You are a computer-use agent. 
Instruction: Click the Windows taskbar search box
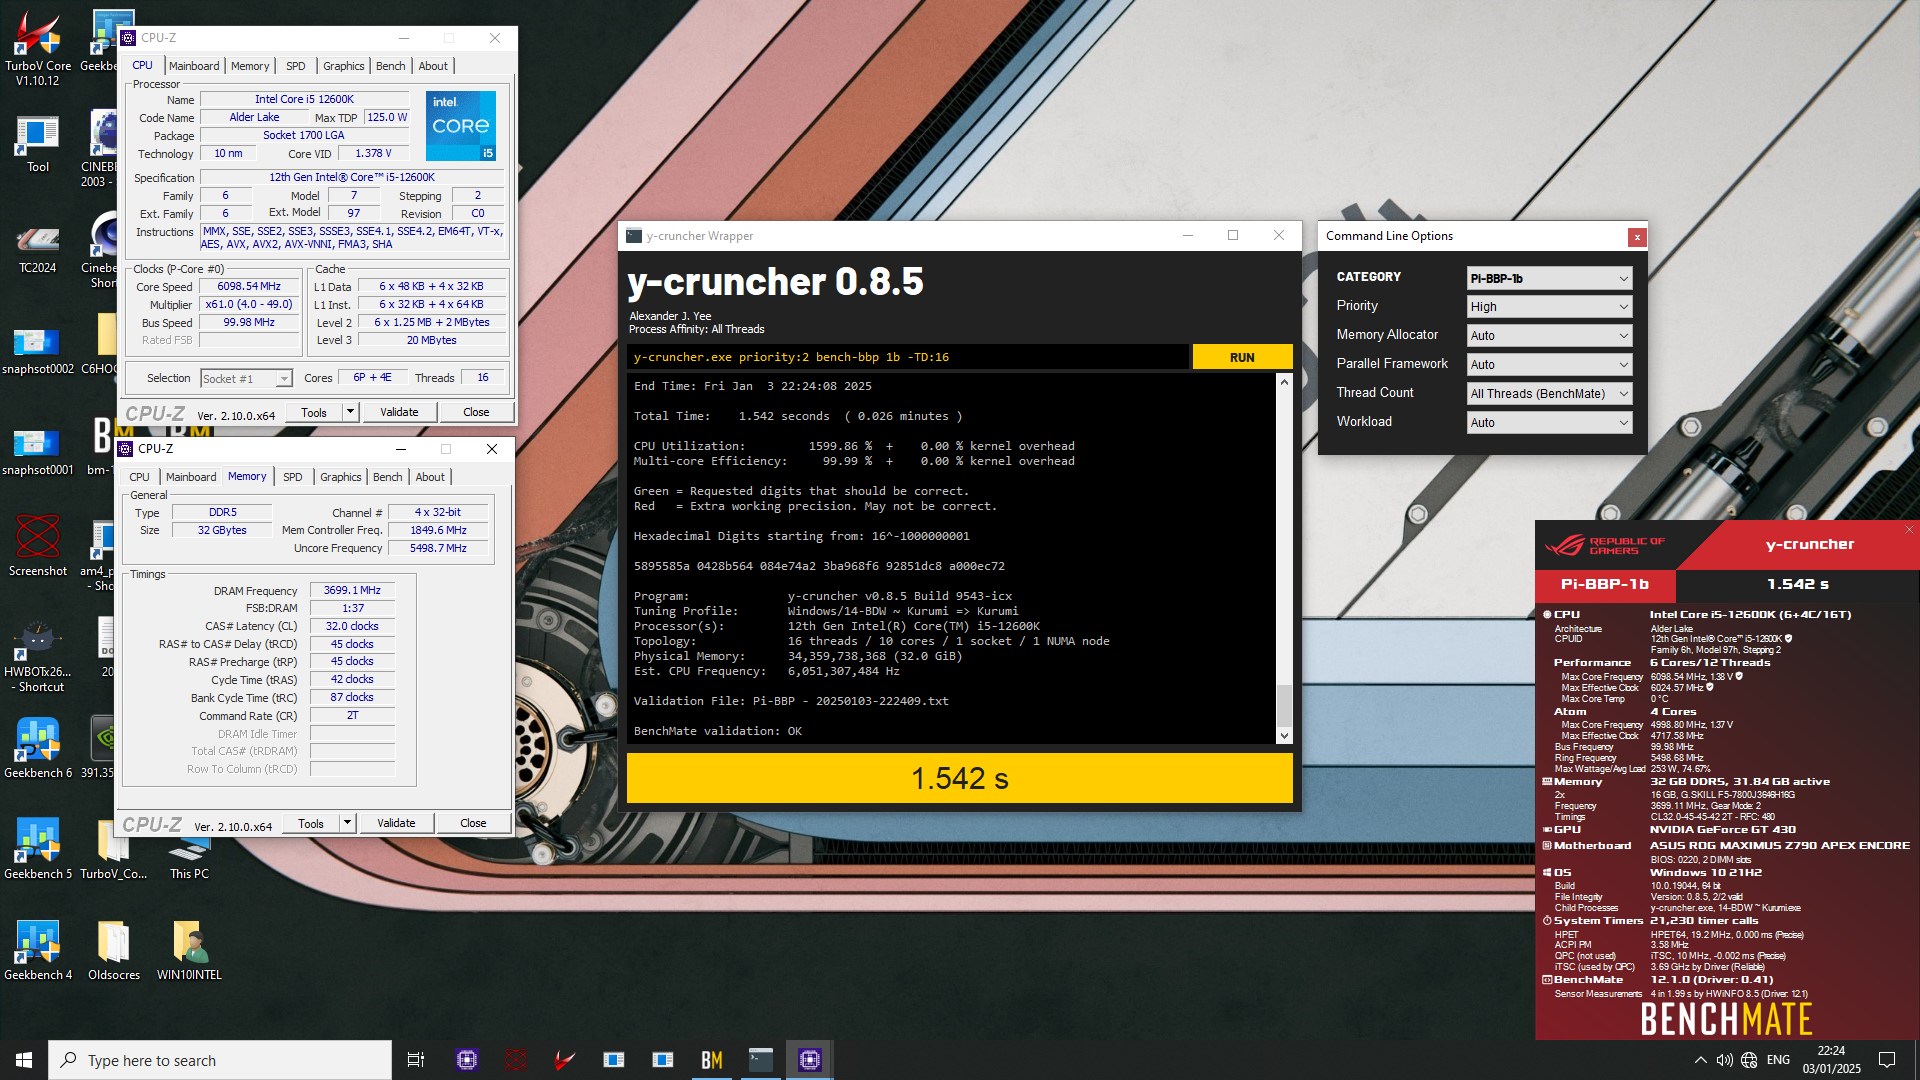(220, 1060)
